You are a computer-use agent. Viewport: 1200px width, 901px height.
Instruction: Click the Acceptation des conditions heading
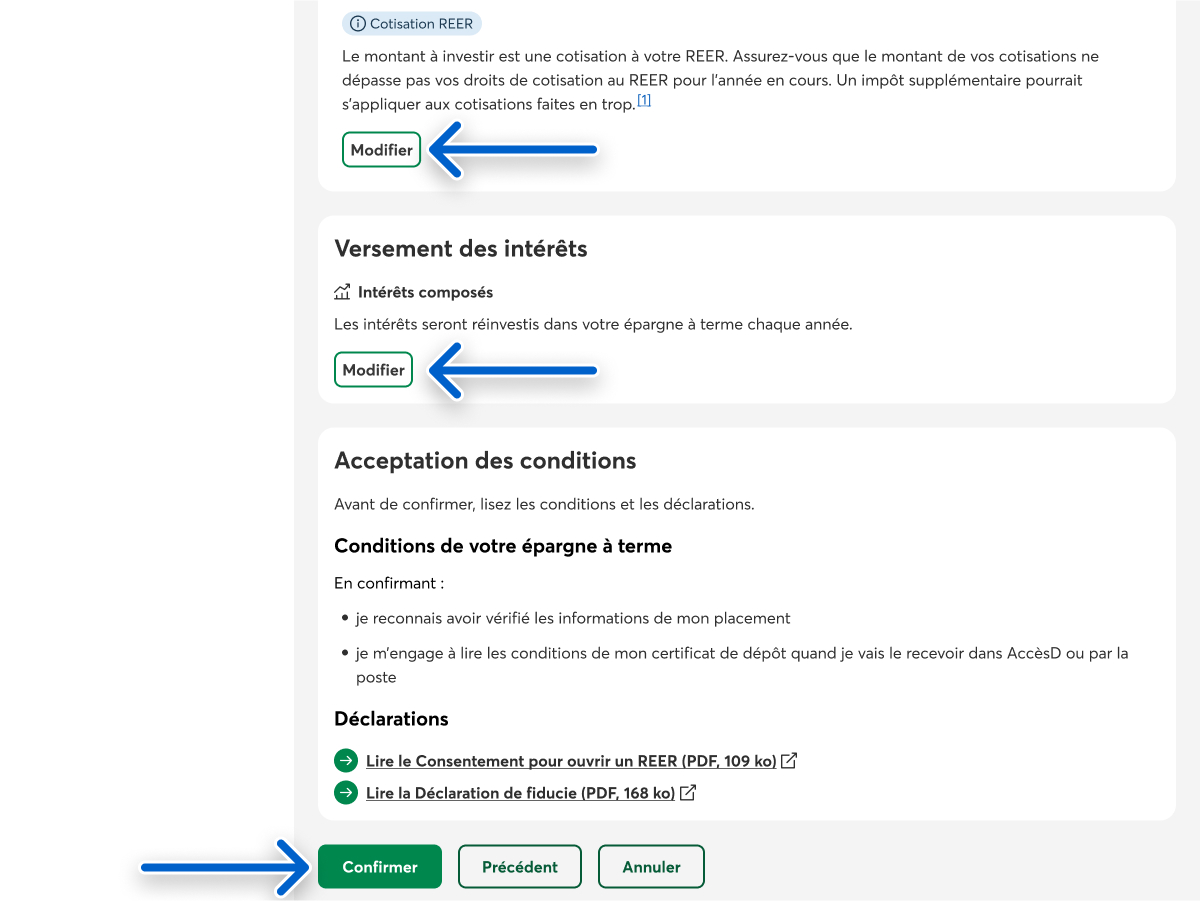pyautogui.click(x=485, y=461)
